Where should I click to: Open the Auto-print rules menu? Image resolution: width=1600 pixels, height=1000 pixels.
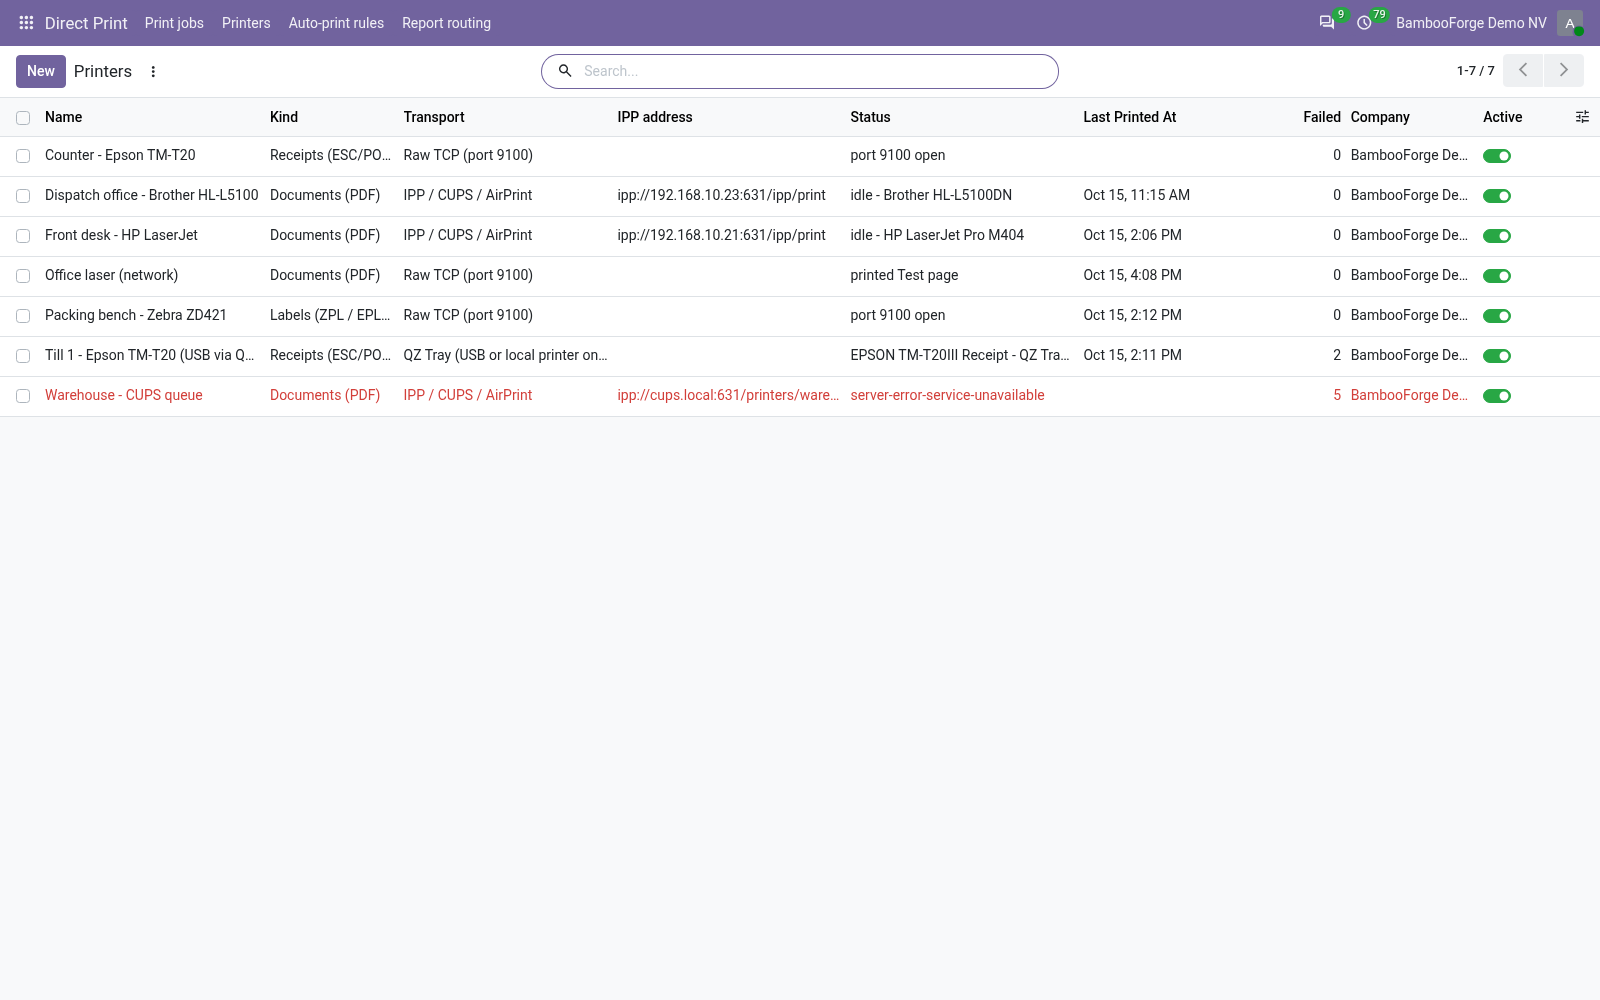point(336,23)
